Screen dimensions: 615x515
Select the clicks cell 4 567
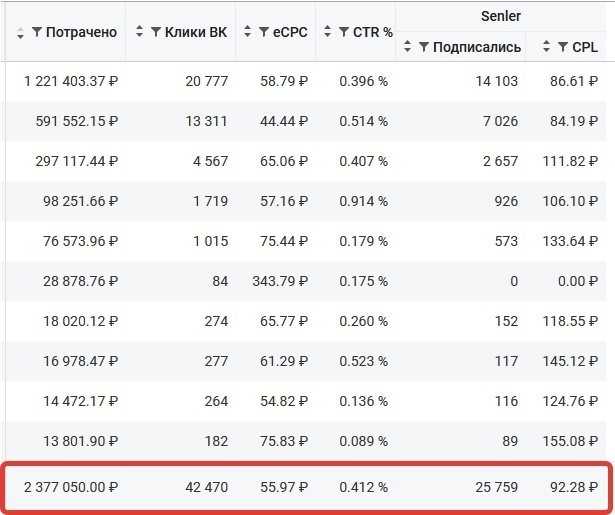click(x=211, y=161)
